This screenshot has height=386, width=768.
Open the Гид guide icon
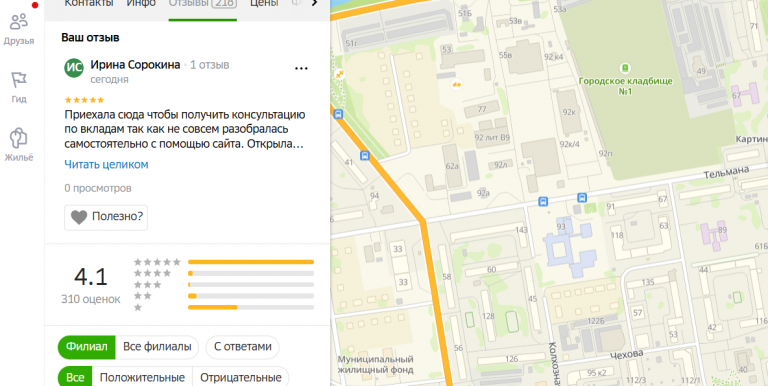click(x=19, y=87)
